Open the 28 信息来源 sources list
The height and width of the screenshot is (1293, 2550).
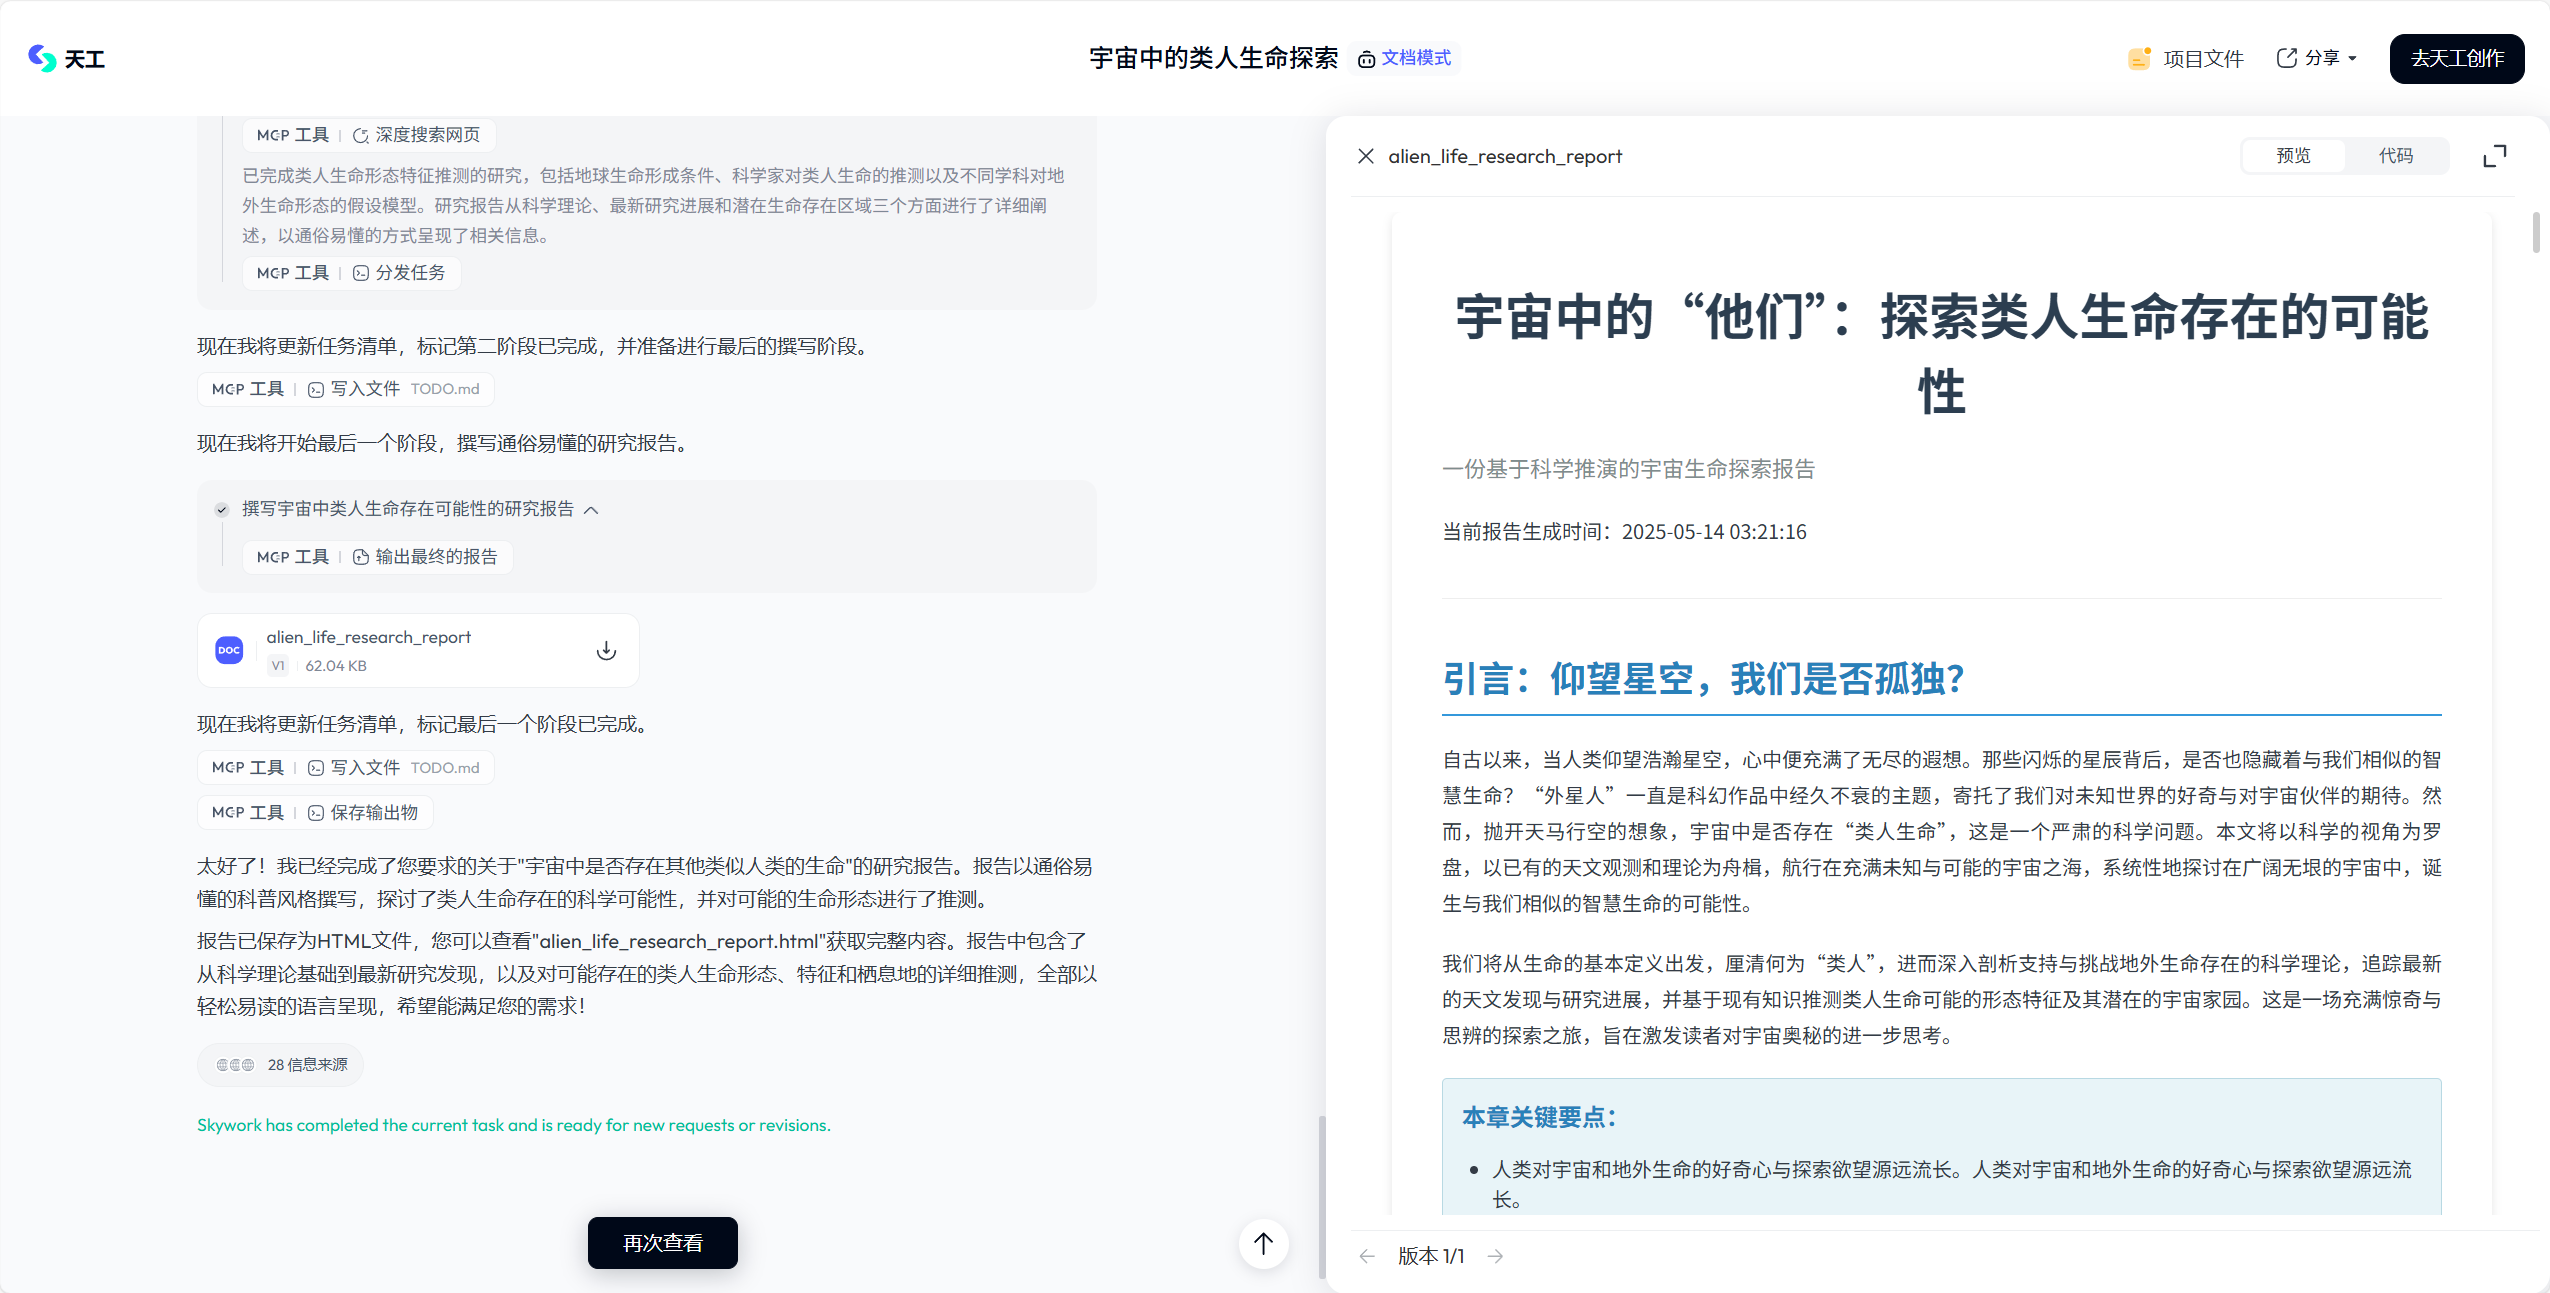point(281,1065)
